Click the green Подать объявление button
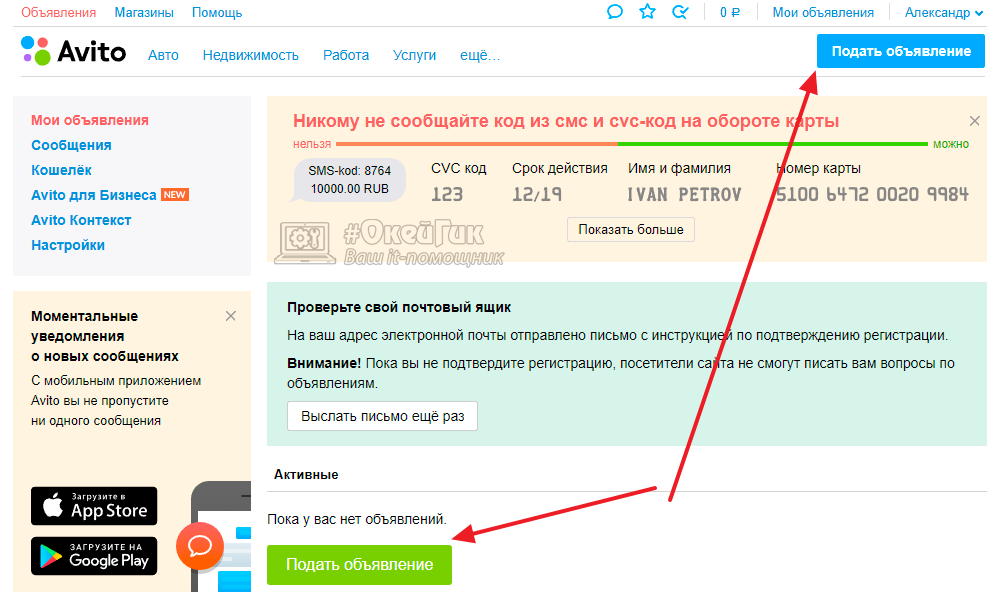This screenshot has width=987, height=592. (x=359, y=564)
